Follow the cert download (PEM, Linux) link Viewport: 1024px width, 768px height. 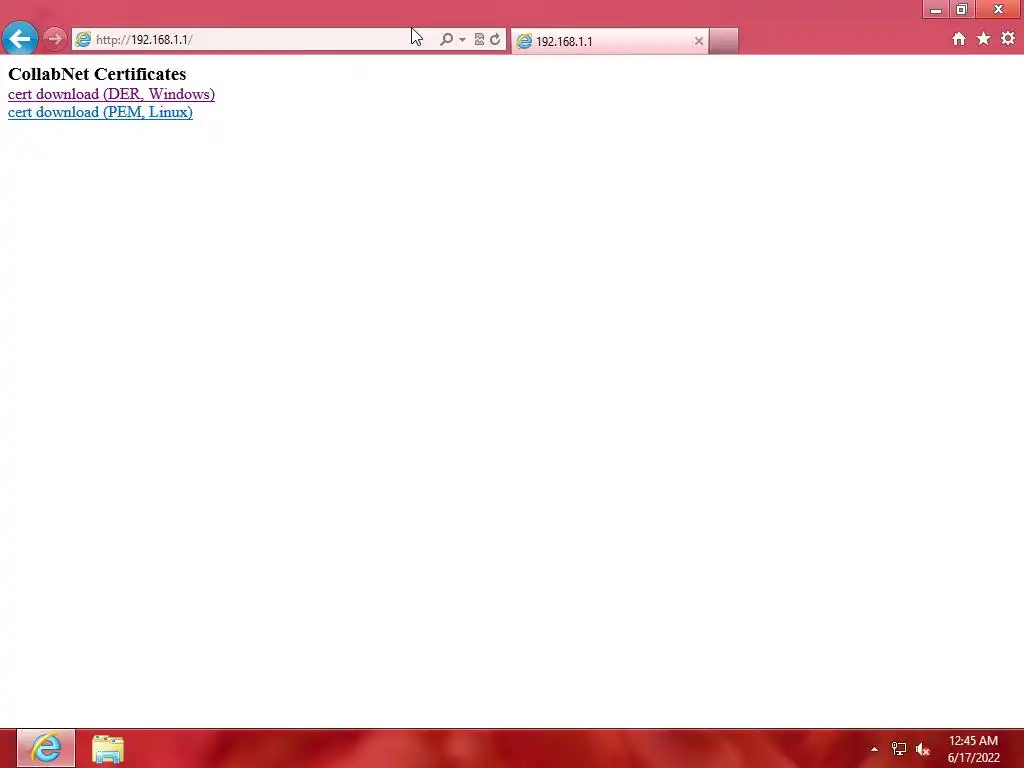tap(100, 112)
